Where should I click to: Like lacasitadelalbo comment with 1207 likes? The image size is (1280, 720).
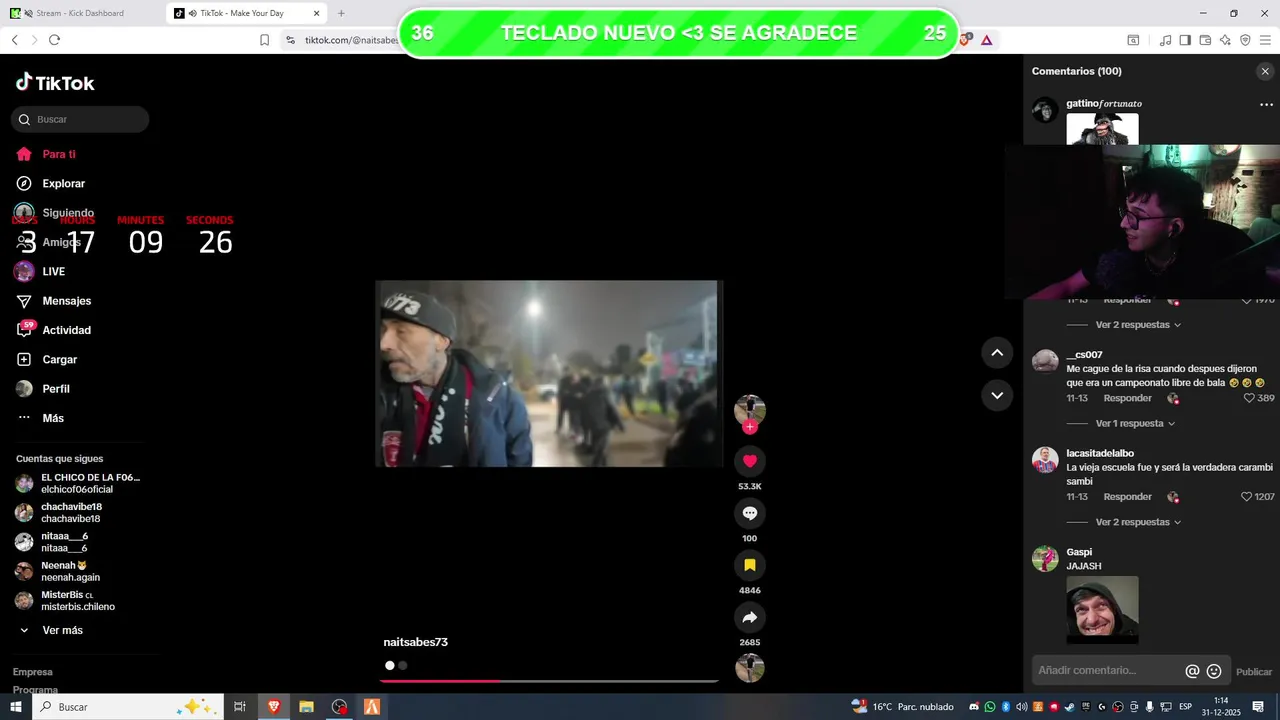(x=1246, y=497)
